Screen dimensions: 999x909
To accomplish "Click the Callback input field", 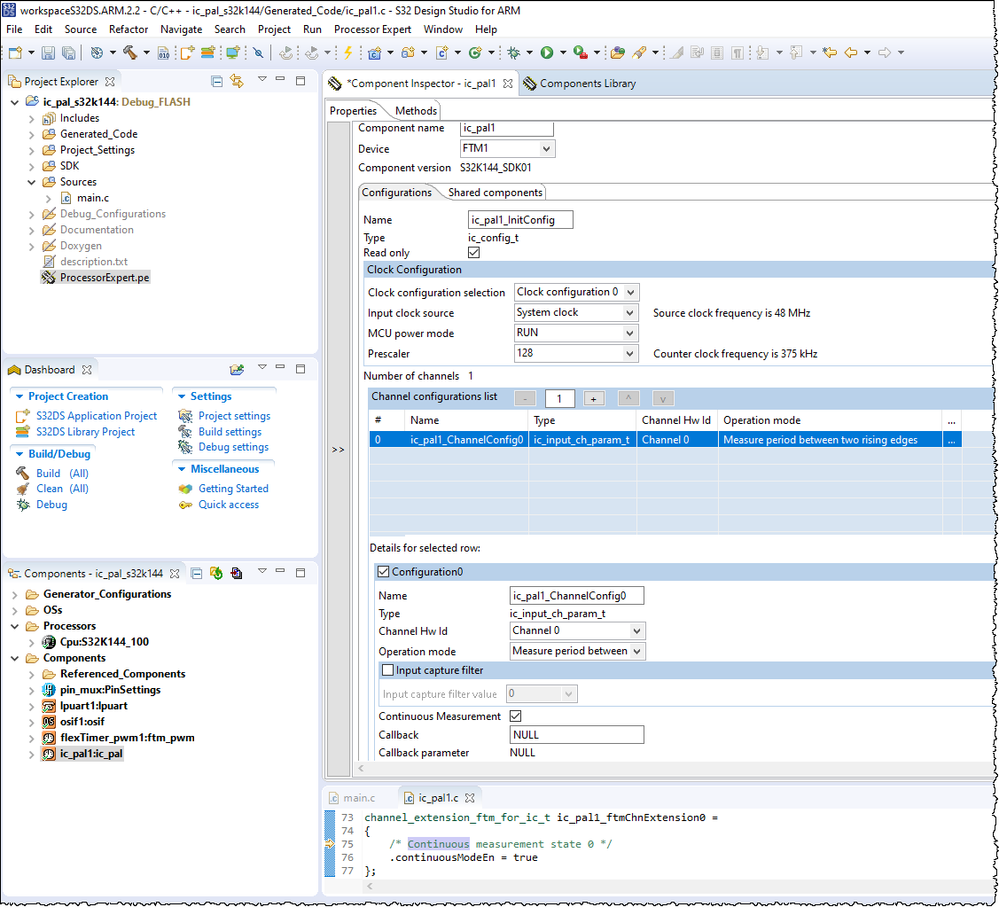I will pos(576,735).
